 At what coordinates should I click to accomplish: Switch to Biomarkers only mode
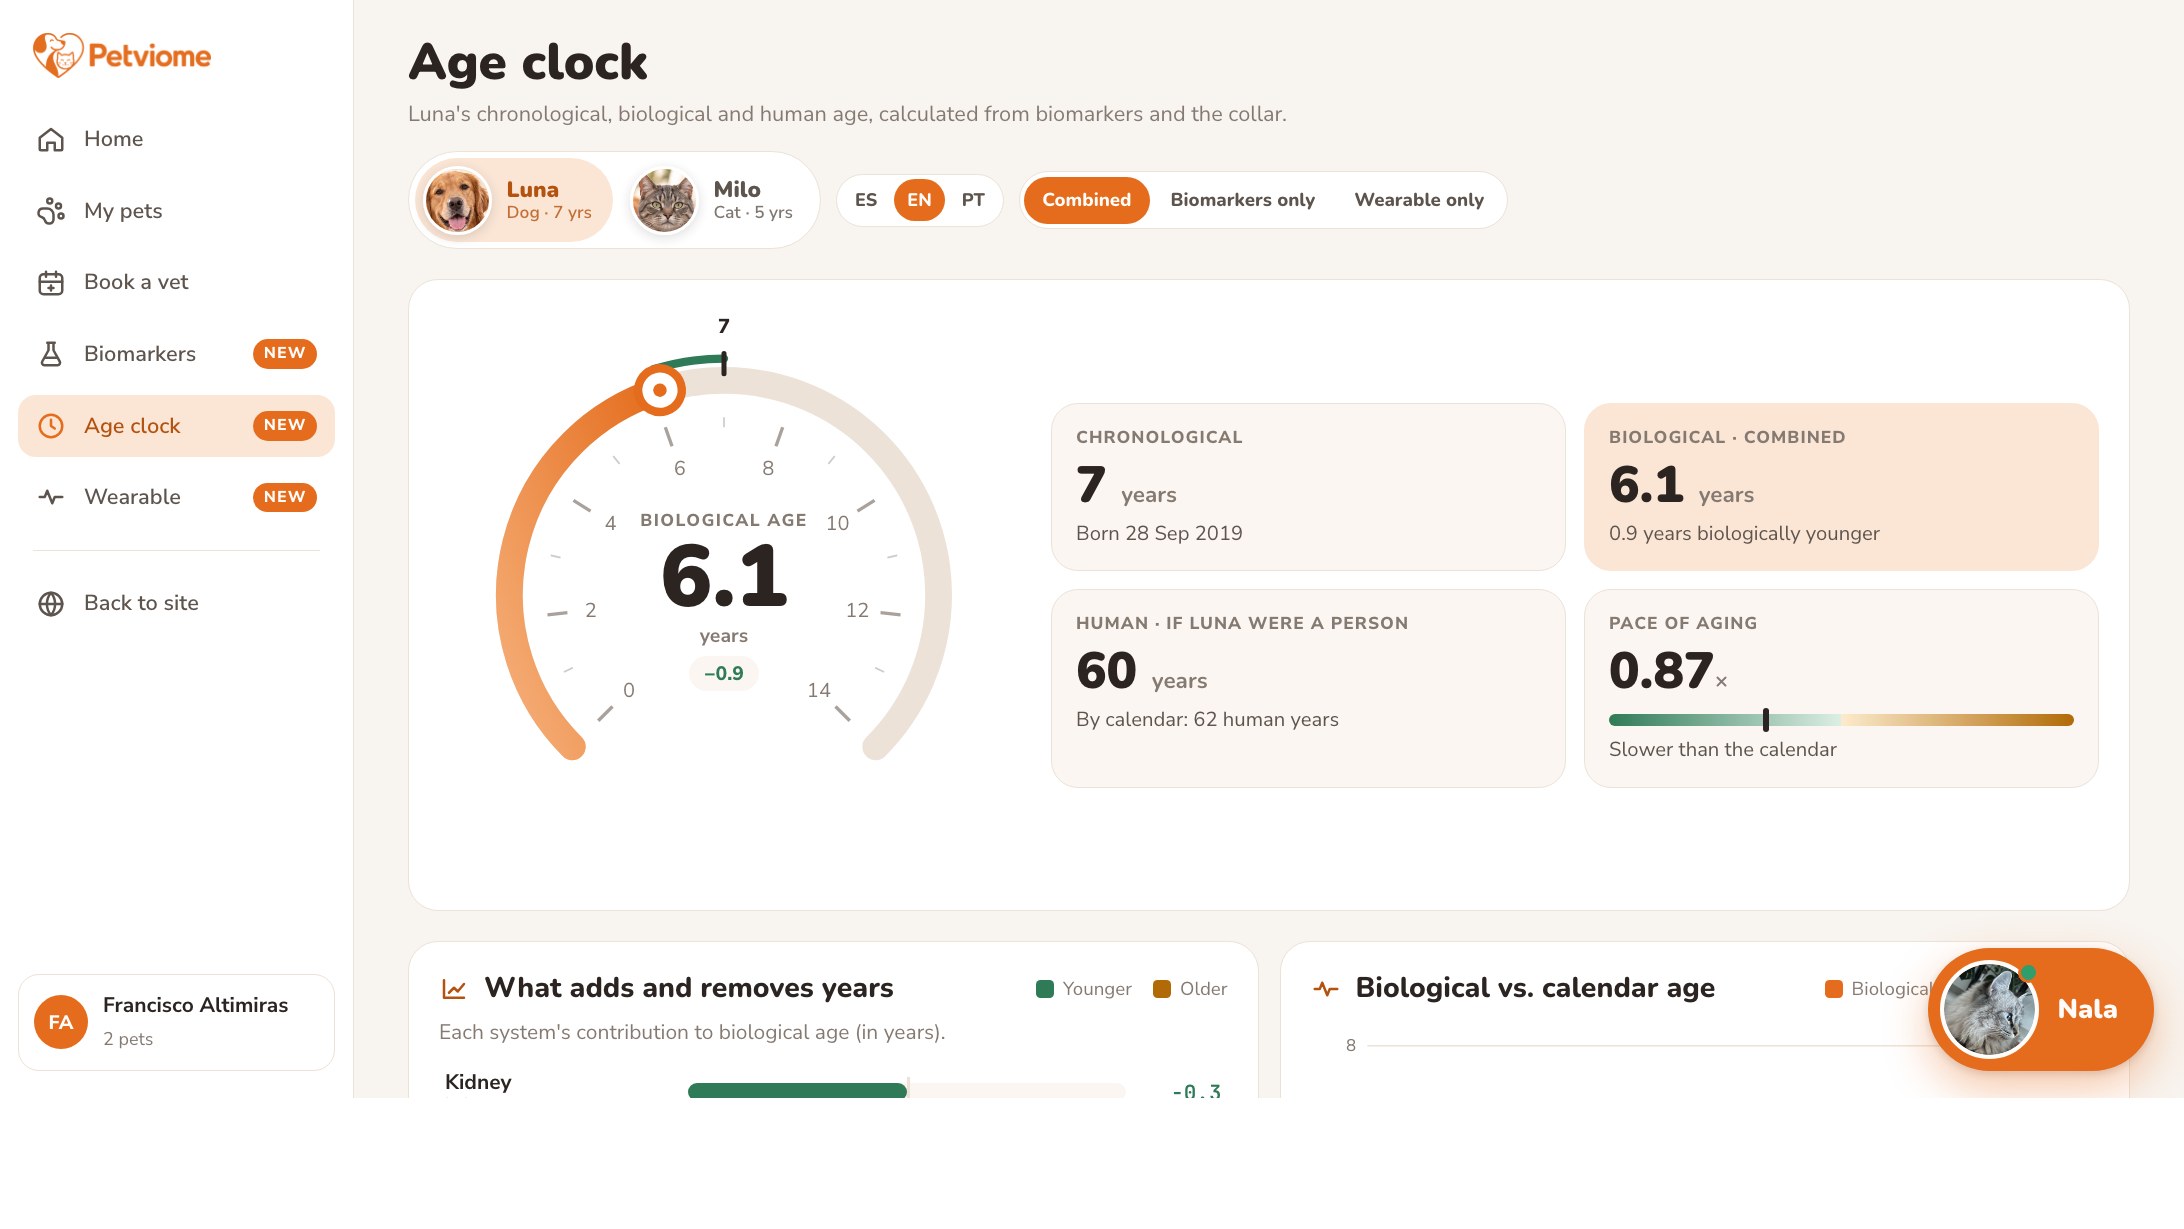(1242, 200)
